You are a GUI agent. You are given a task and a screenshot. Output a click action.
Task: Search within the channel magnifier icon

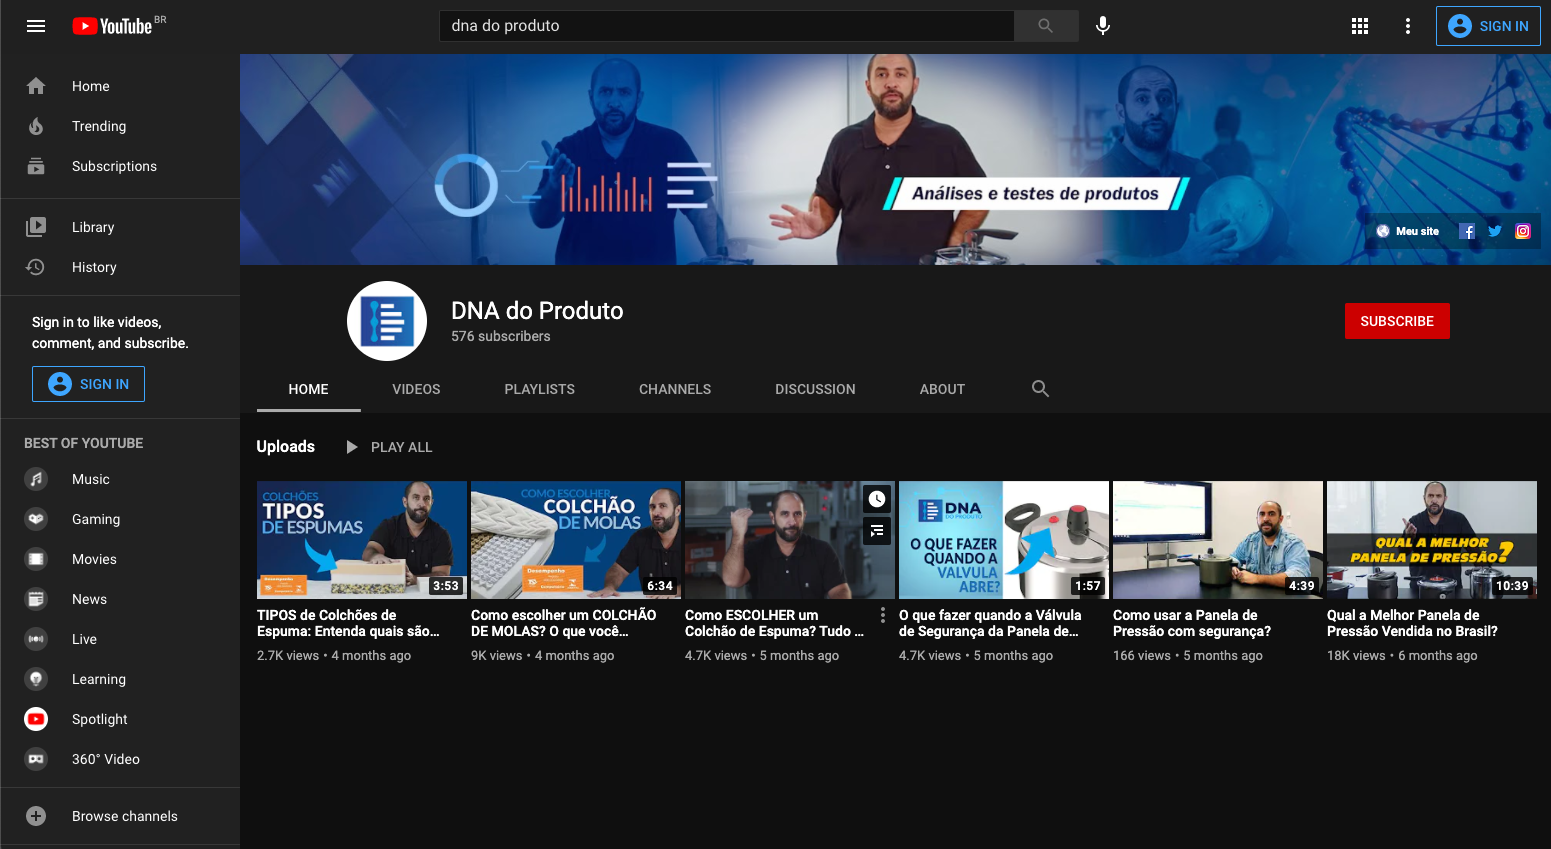(x=1040, y=389)
